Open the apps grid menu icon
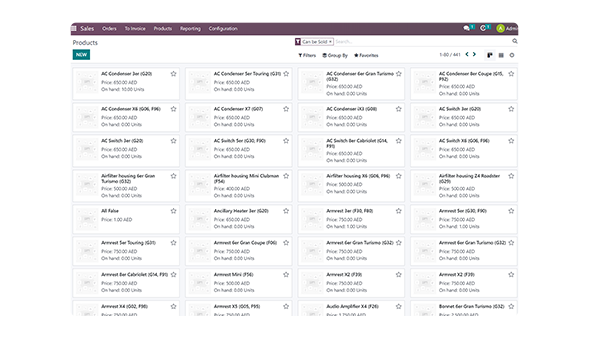 pyautogui.click(x=74, y=29)
